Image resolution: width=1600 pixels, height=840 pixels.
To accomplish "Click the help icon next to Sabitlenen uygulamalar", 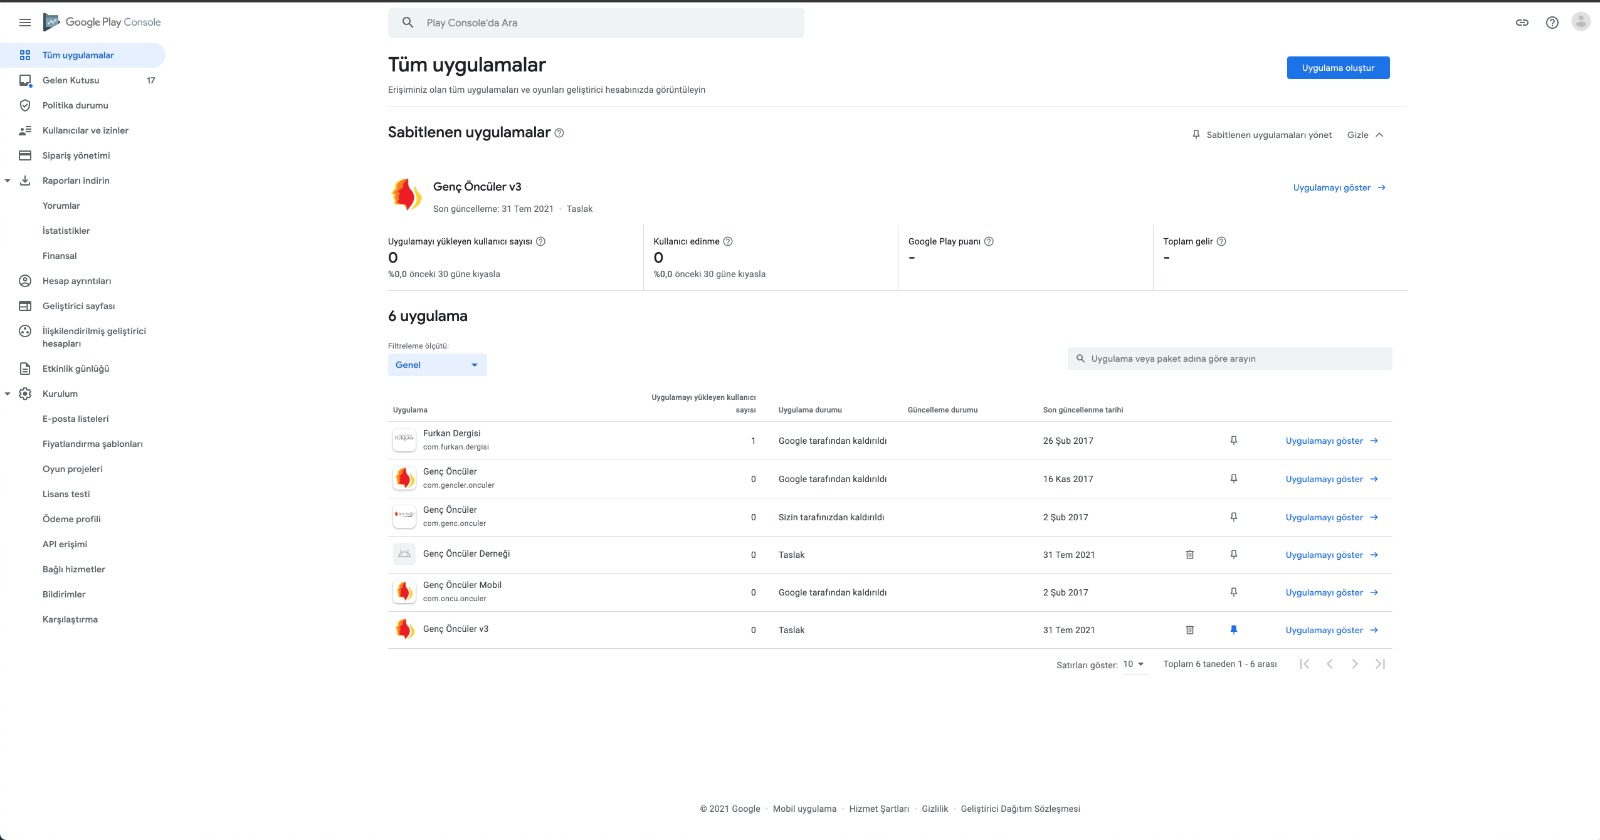I will coord(559,133).
